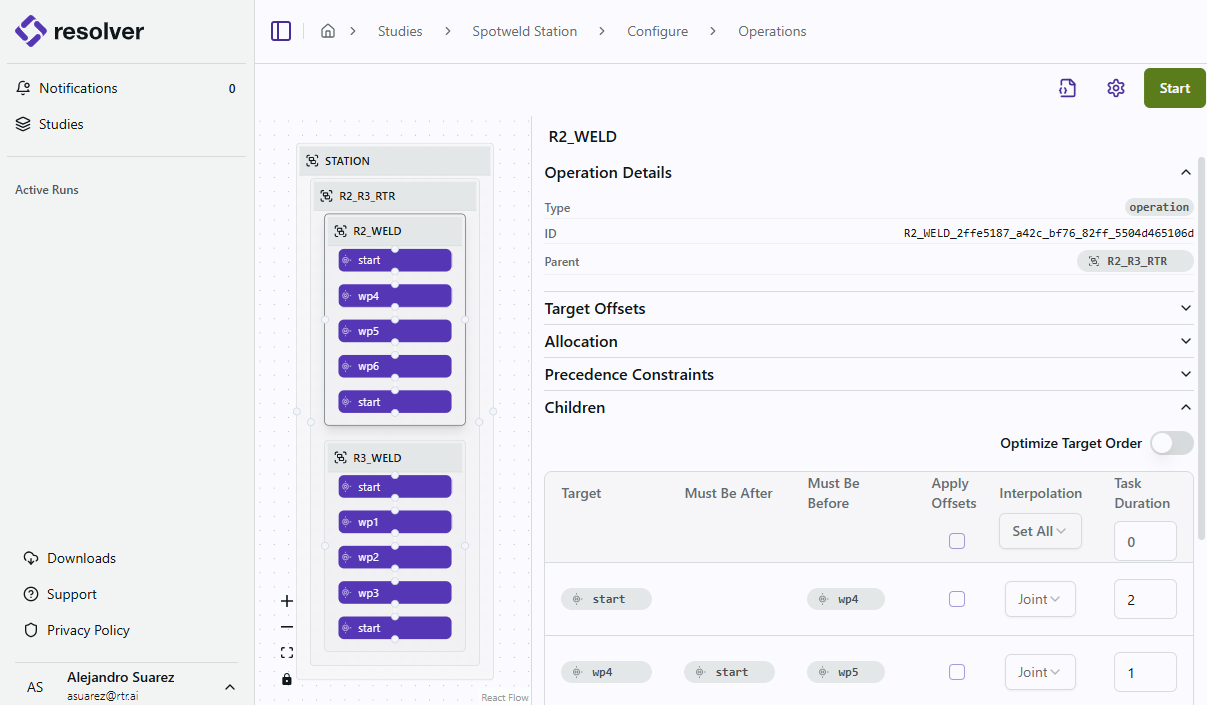Image resolution: width=1207 pixels, height=705 pixels.
Task: Collapse Children section
Action: [x=1186, y=407]
